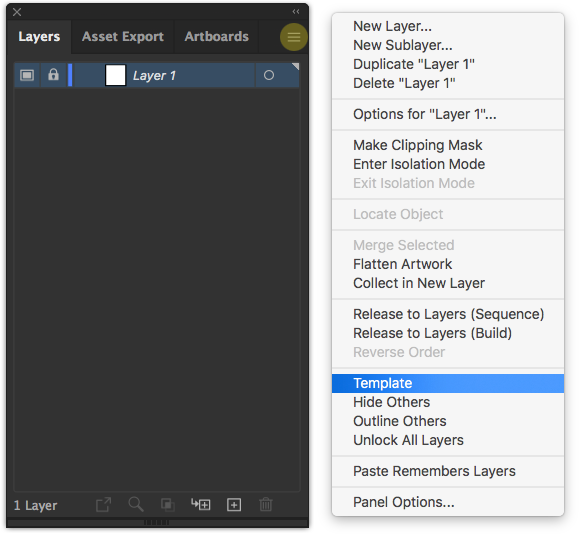Click Layer 1 selection indicator corner
The height and width of the screenshot is (538, 581).
coord(295,66)
